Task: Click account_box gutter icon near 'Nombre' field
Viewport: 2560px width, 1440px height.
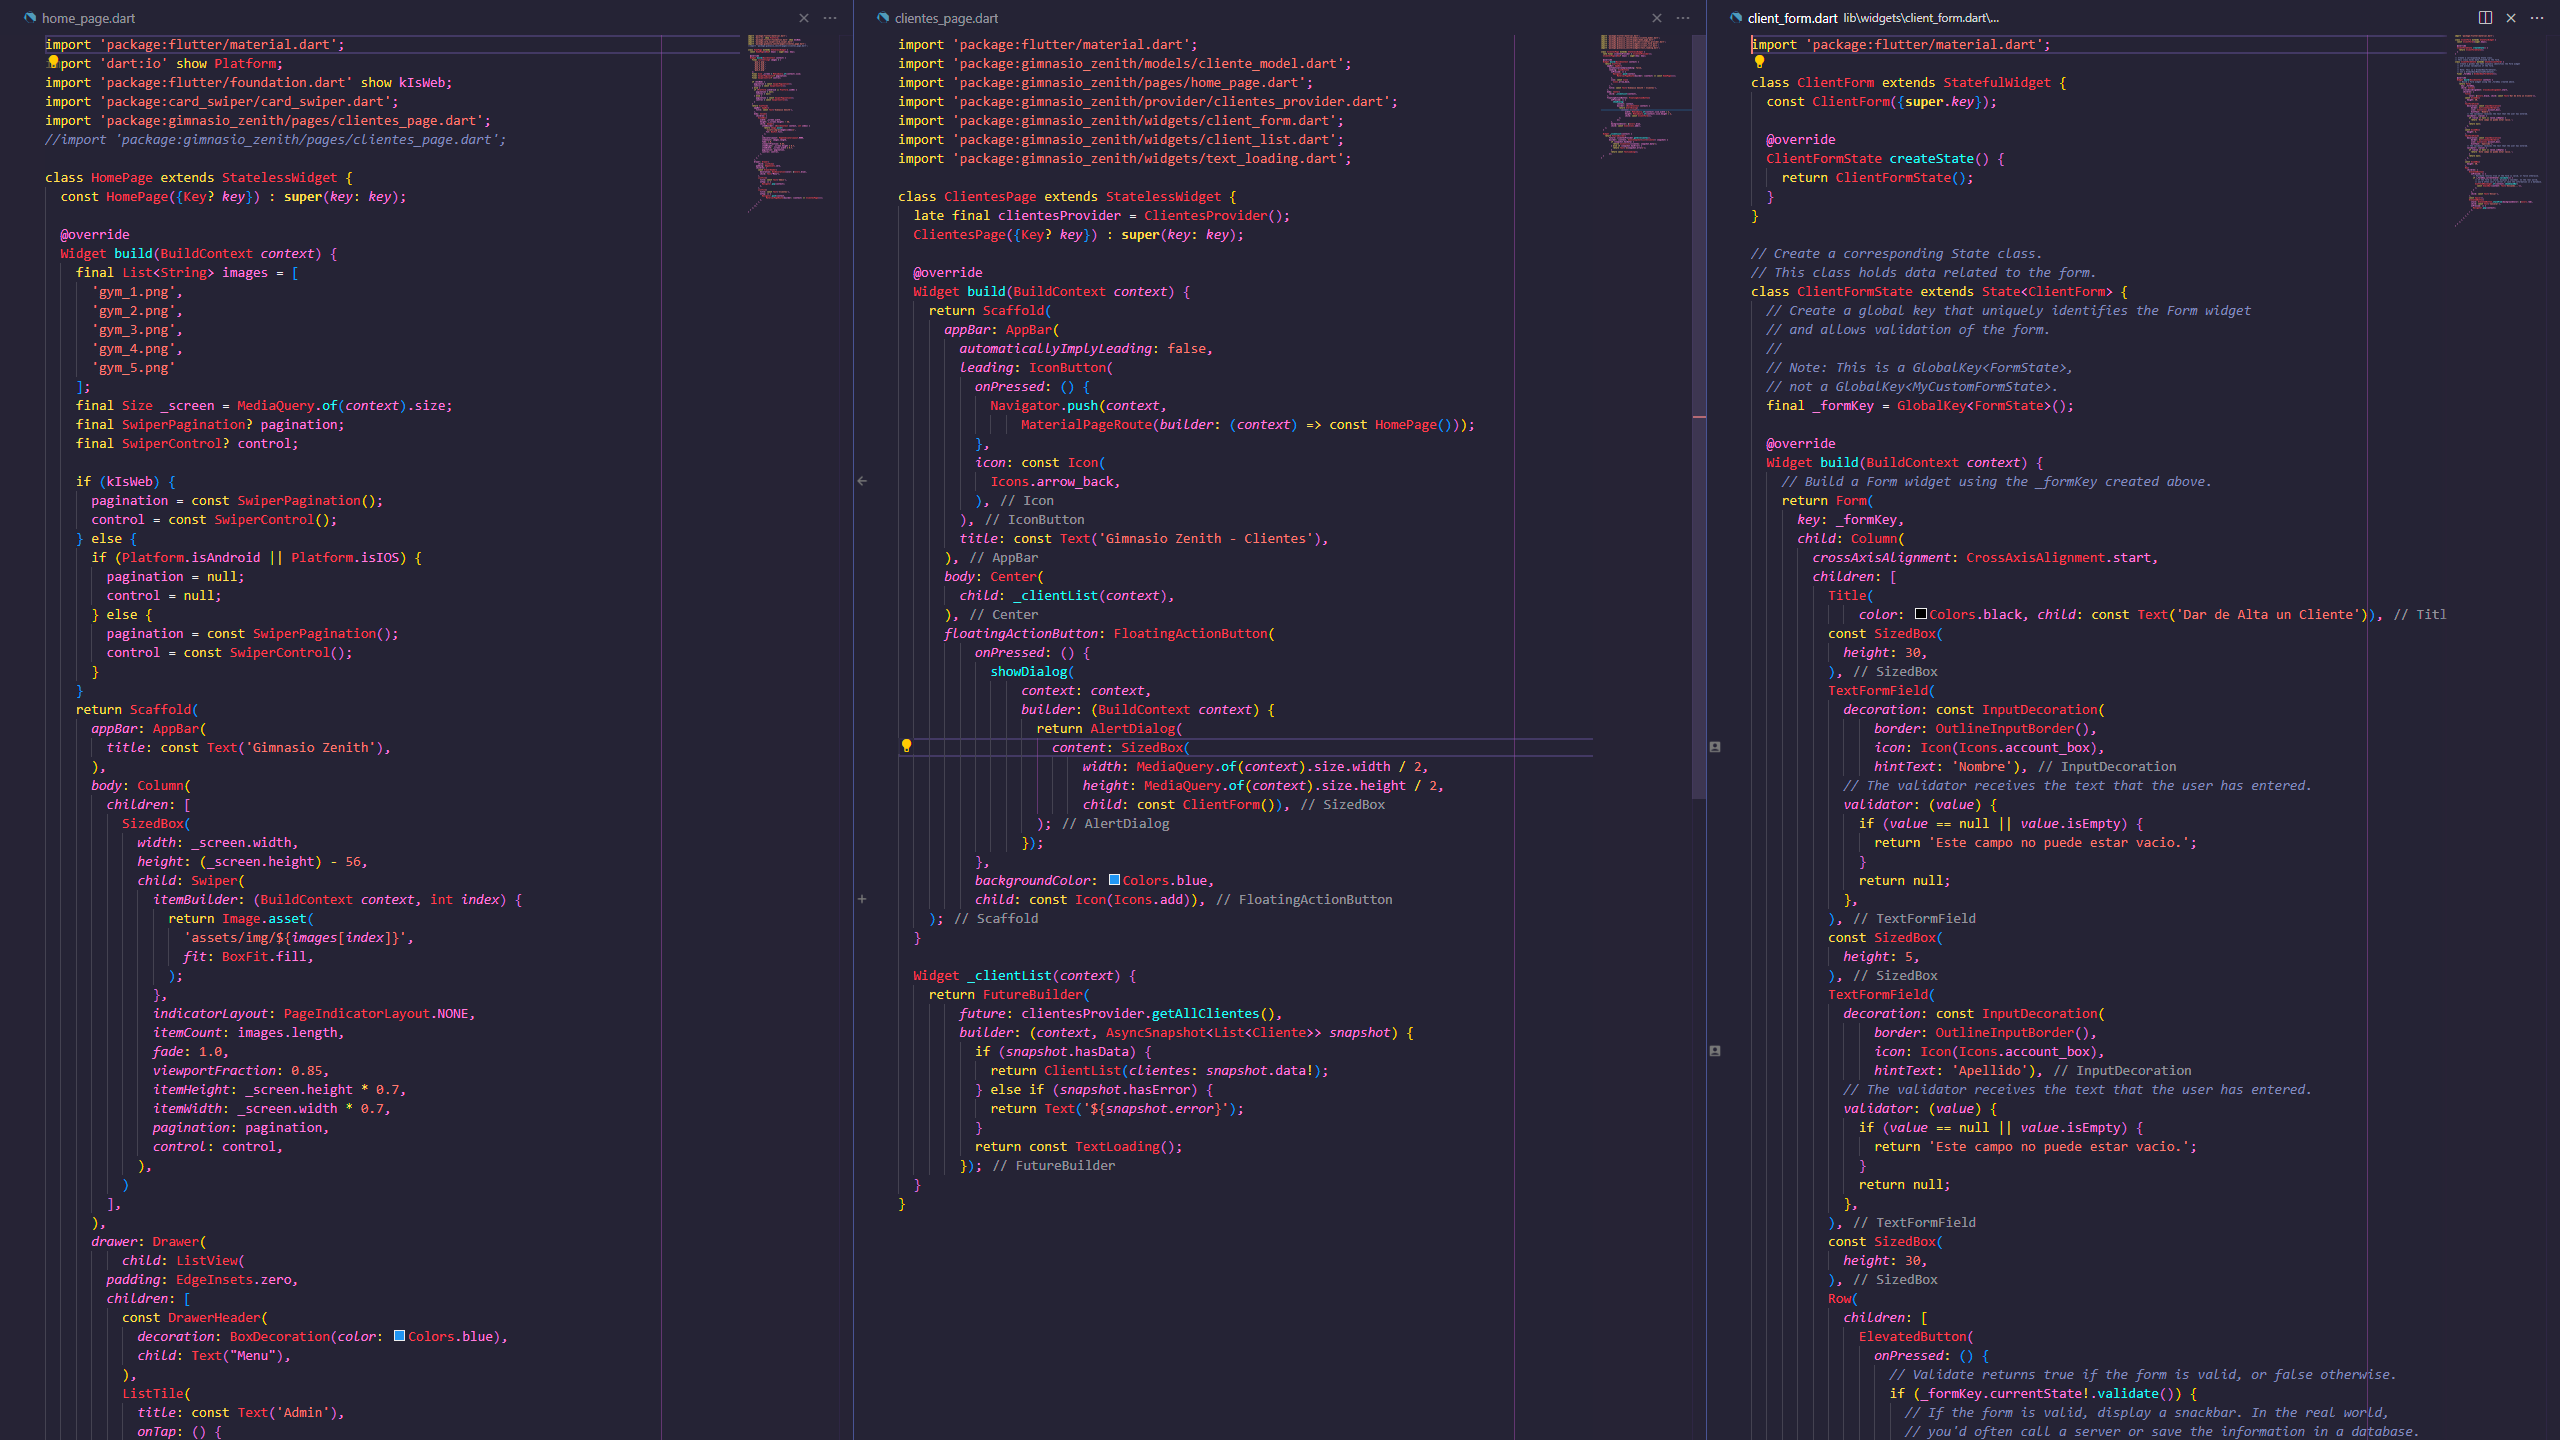Action: tap(1715, 747)
